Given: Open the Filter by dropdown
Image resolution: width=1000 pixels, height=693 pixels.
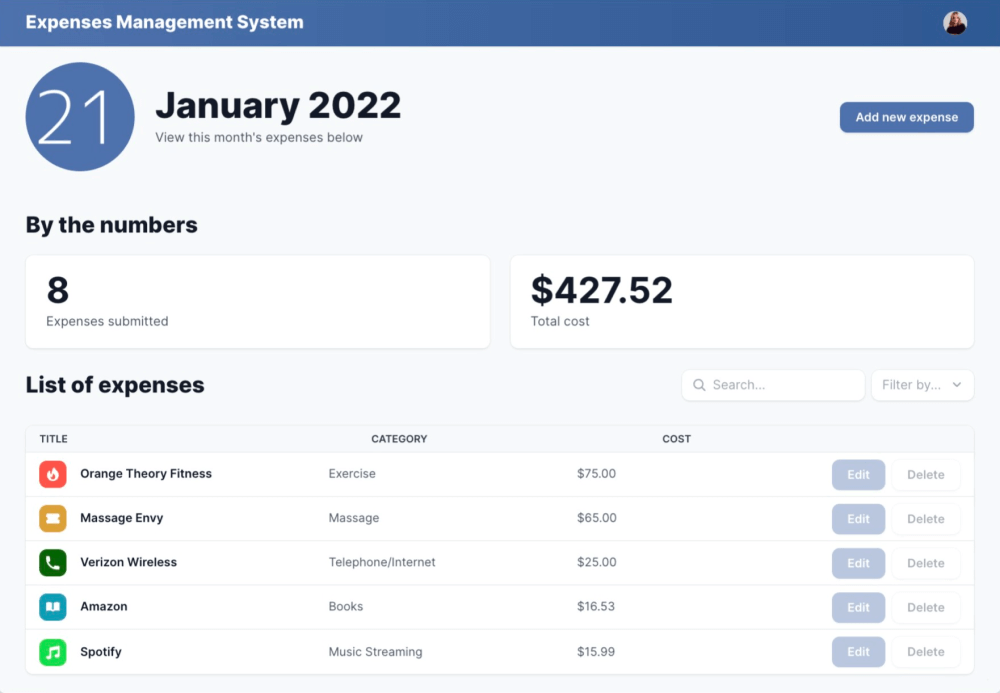Looking at the screenshot, I should pyautogui.click(x=922, y=385).
